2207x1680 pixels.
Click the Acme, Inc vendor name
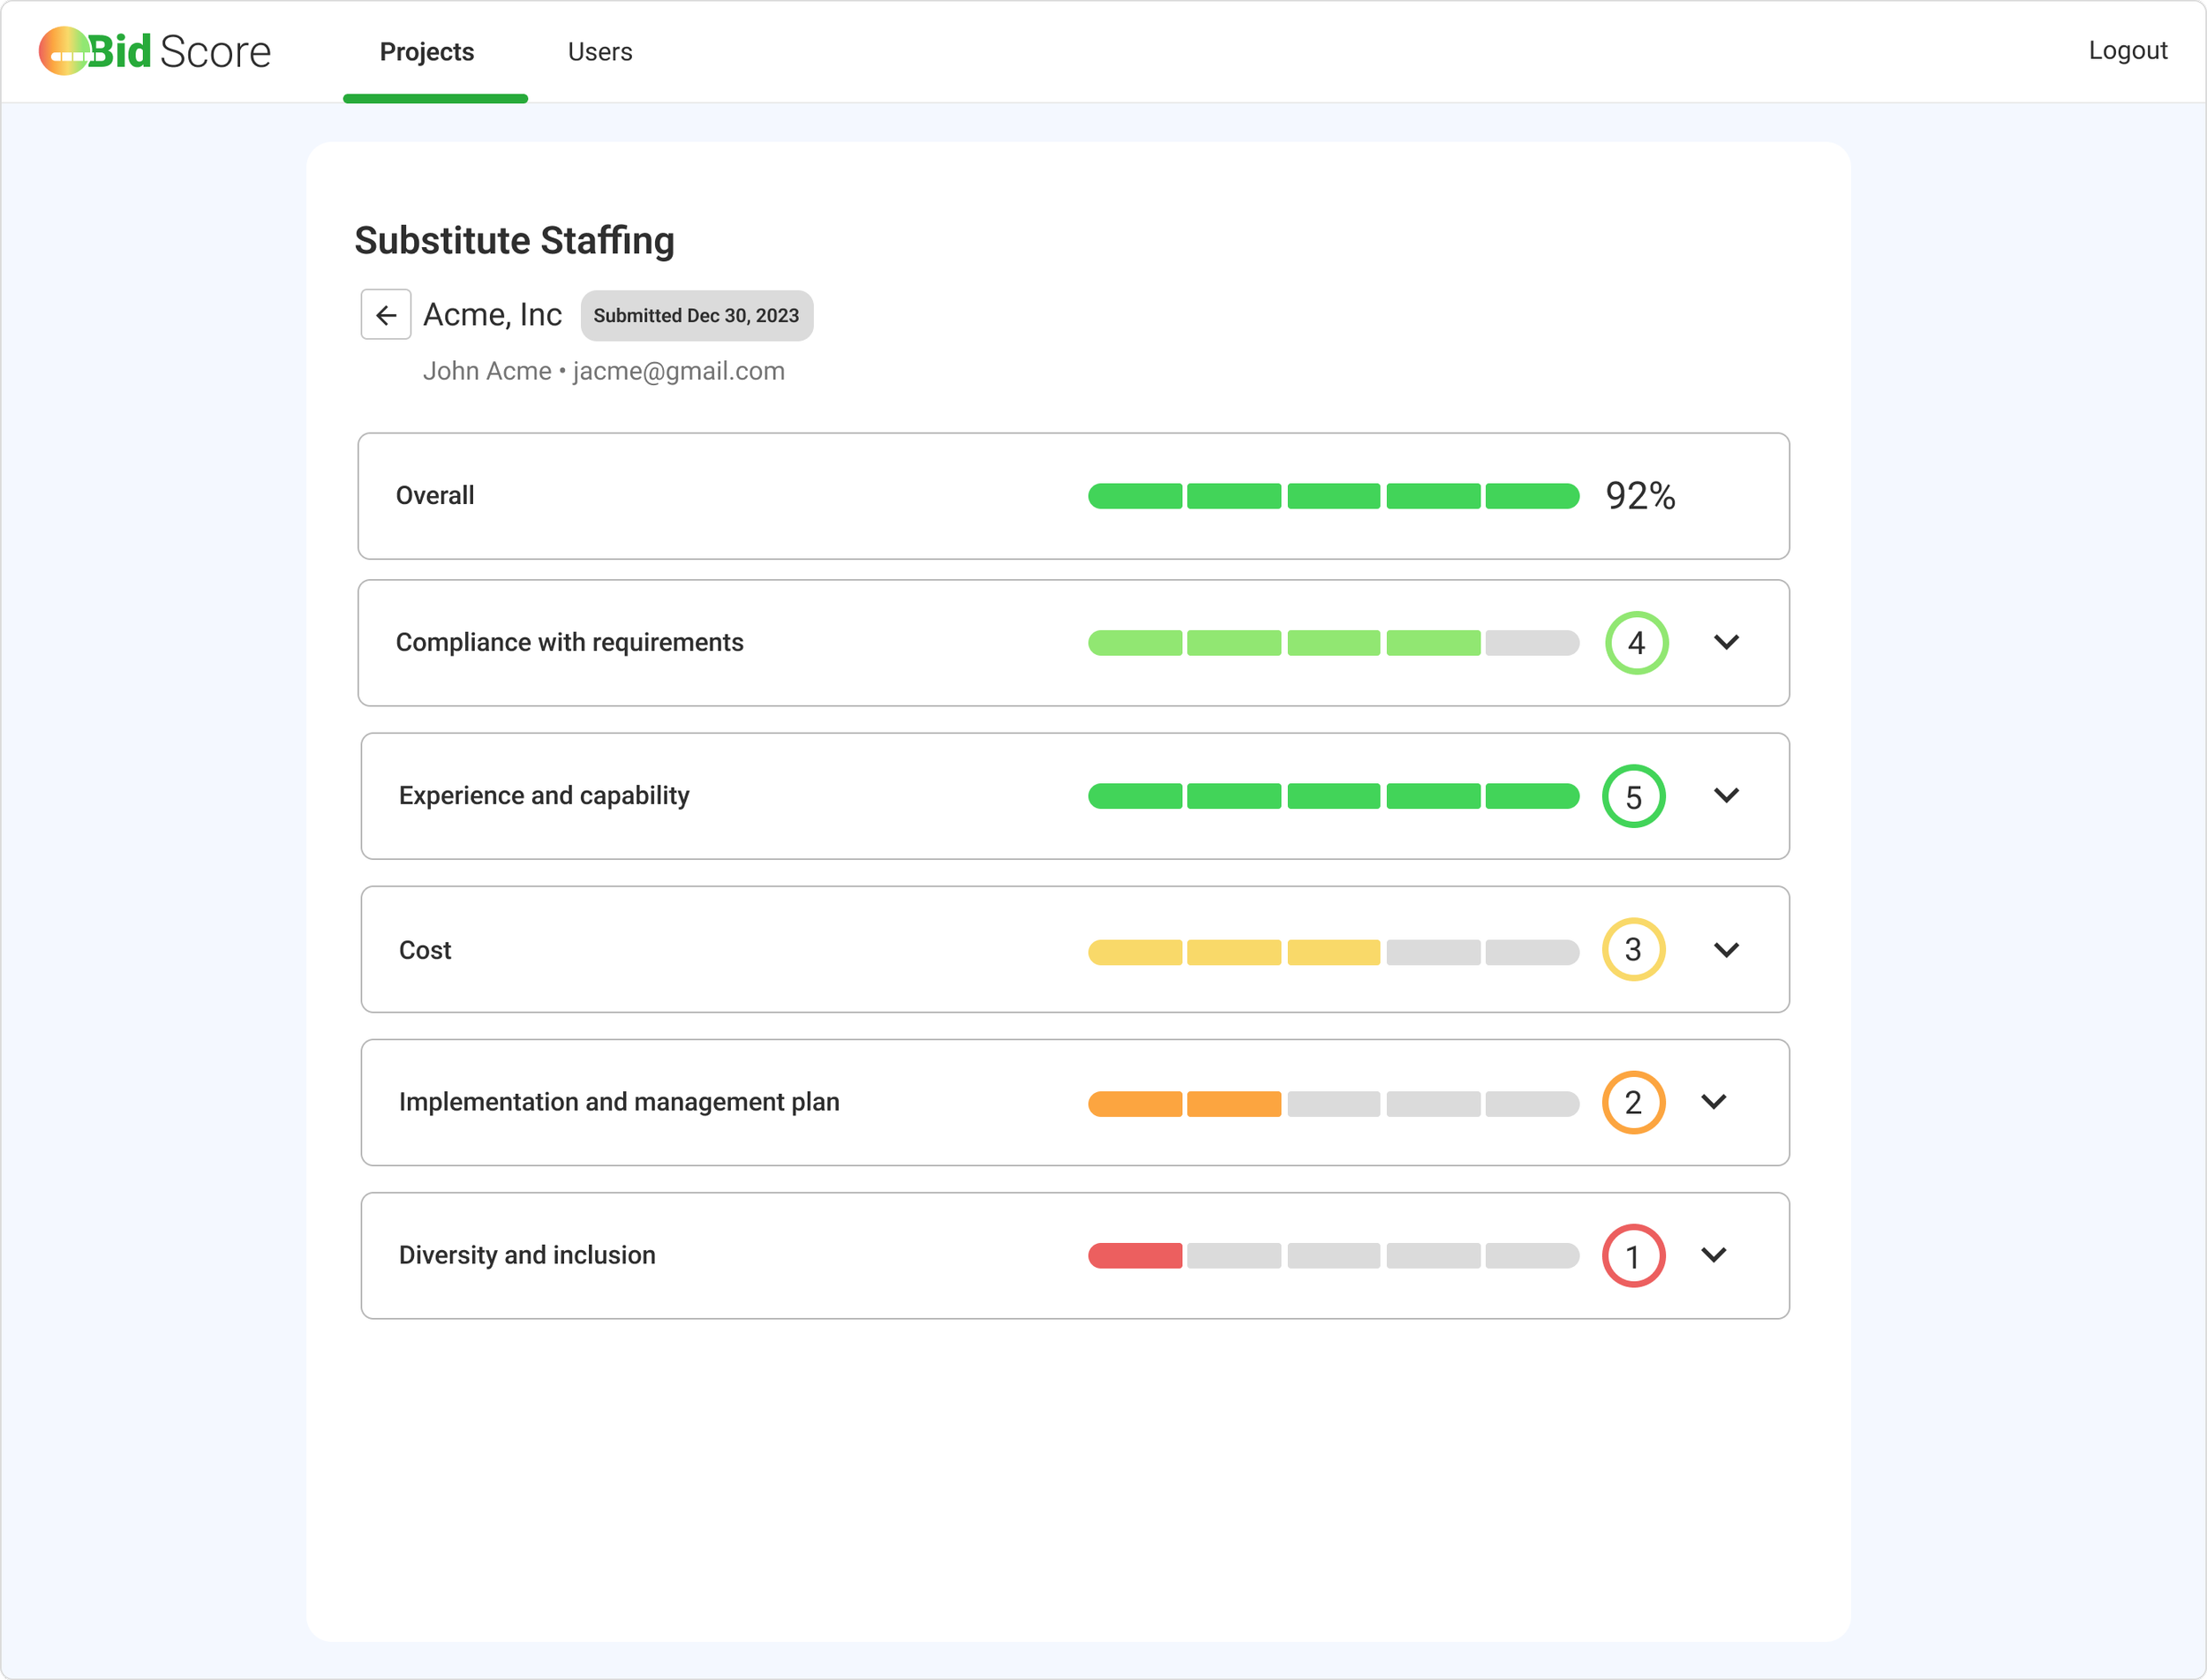(x=493, y=315)
